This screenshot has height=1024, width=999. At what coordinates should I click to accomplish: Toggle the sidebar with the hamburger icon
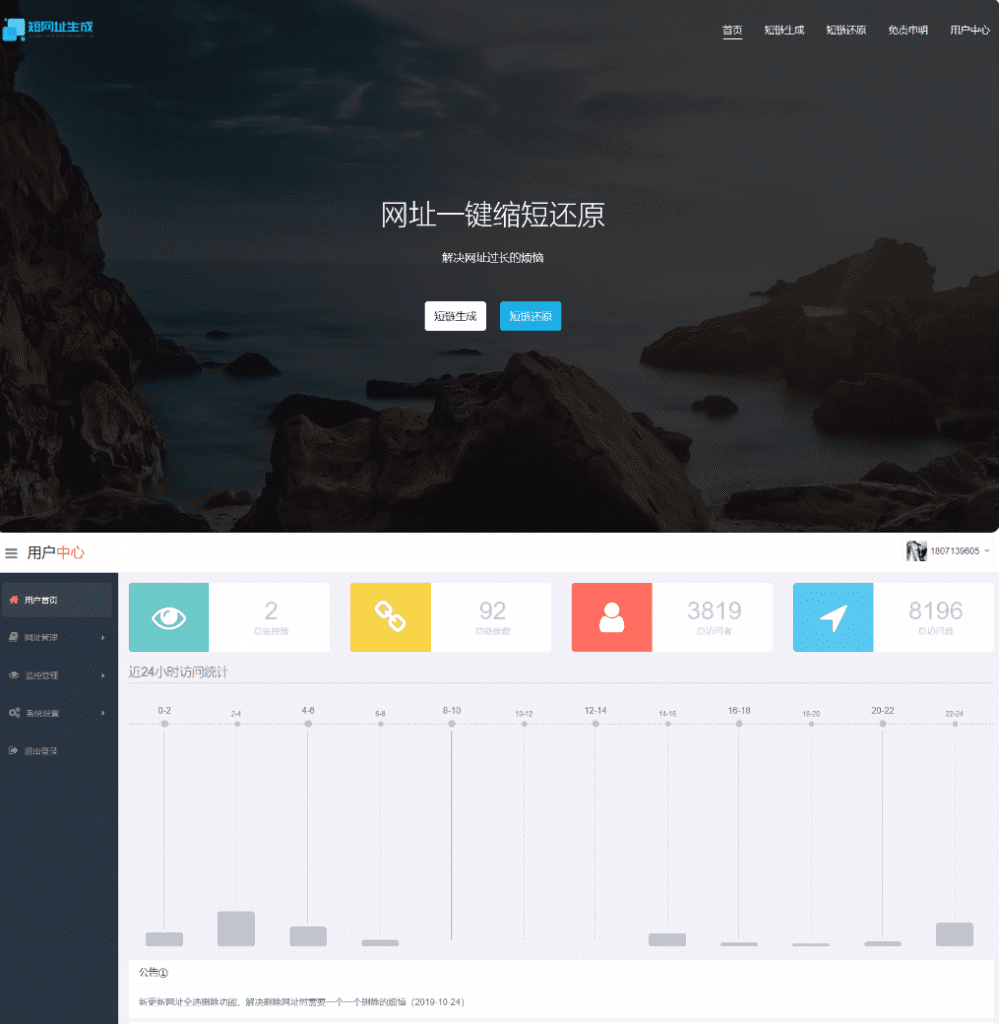[11, 552]
